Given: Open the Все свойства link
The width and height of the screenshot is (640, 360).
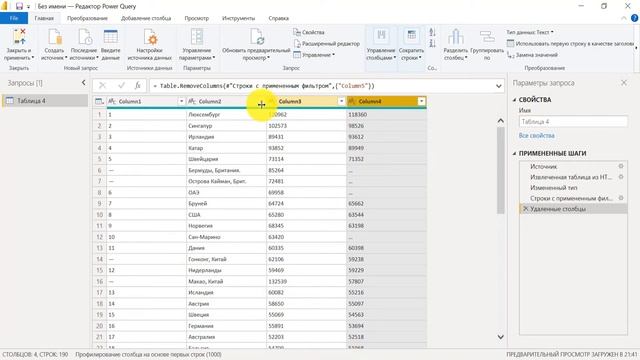Looking at the screenshot, I should pos(536,136).
